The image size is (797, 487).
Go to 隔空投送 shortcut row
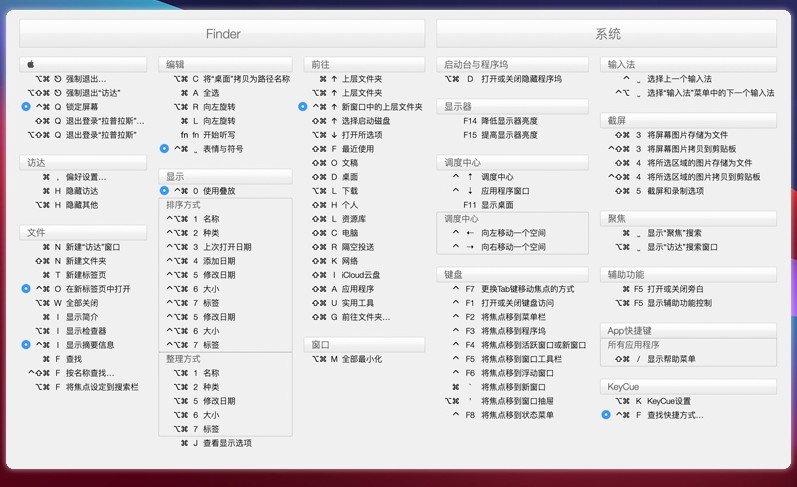point(343,247)
